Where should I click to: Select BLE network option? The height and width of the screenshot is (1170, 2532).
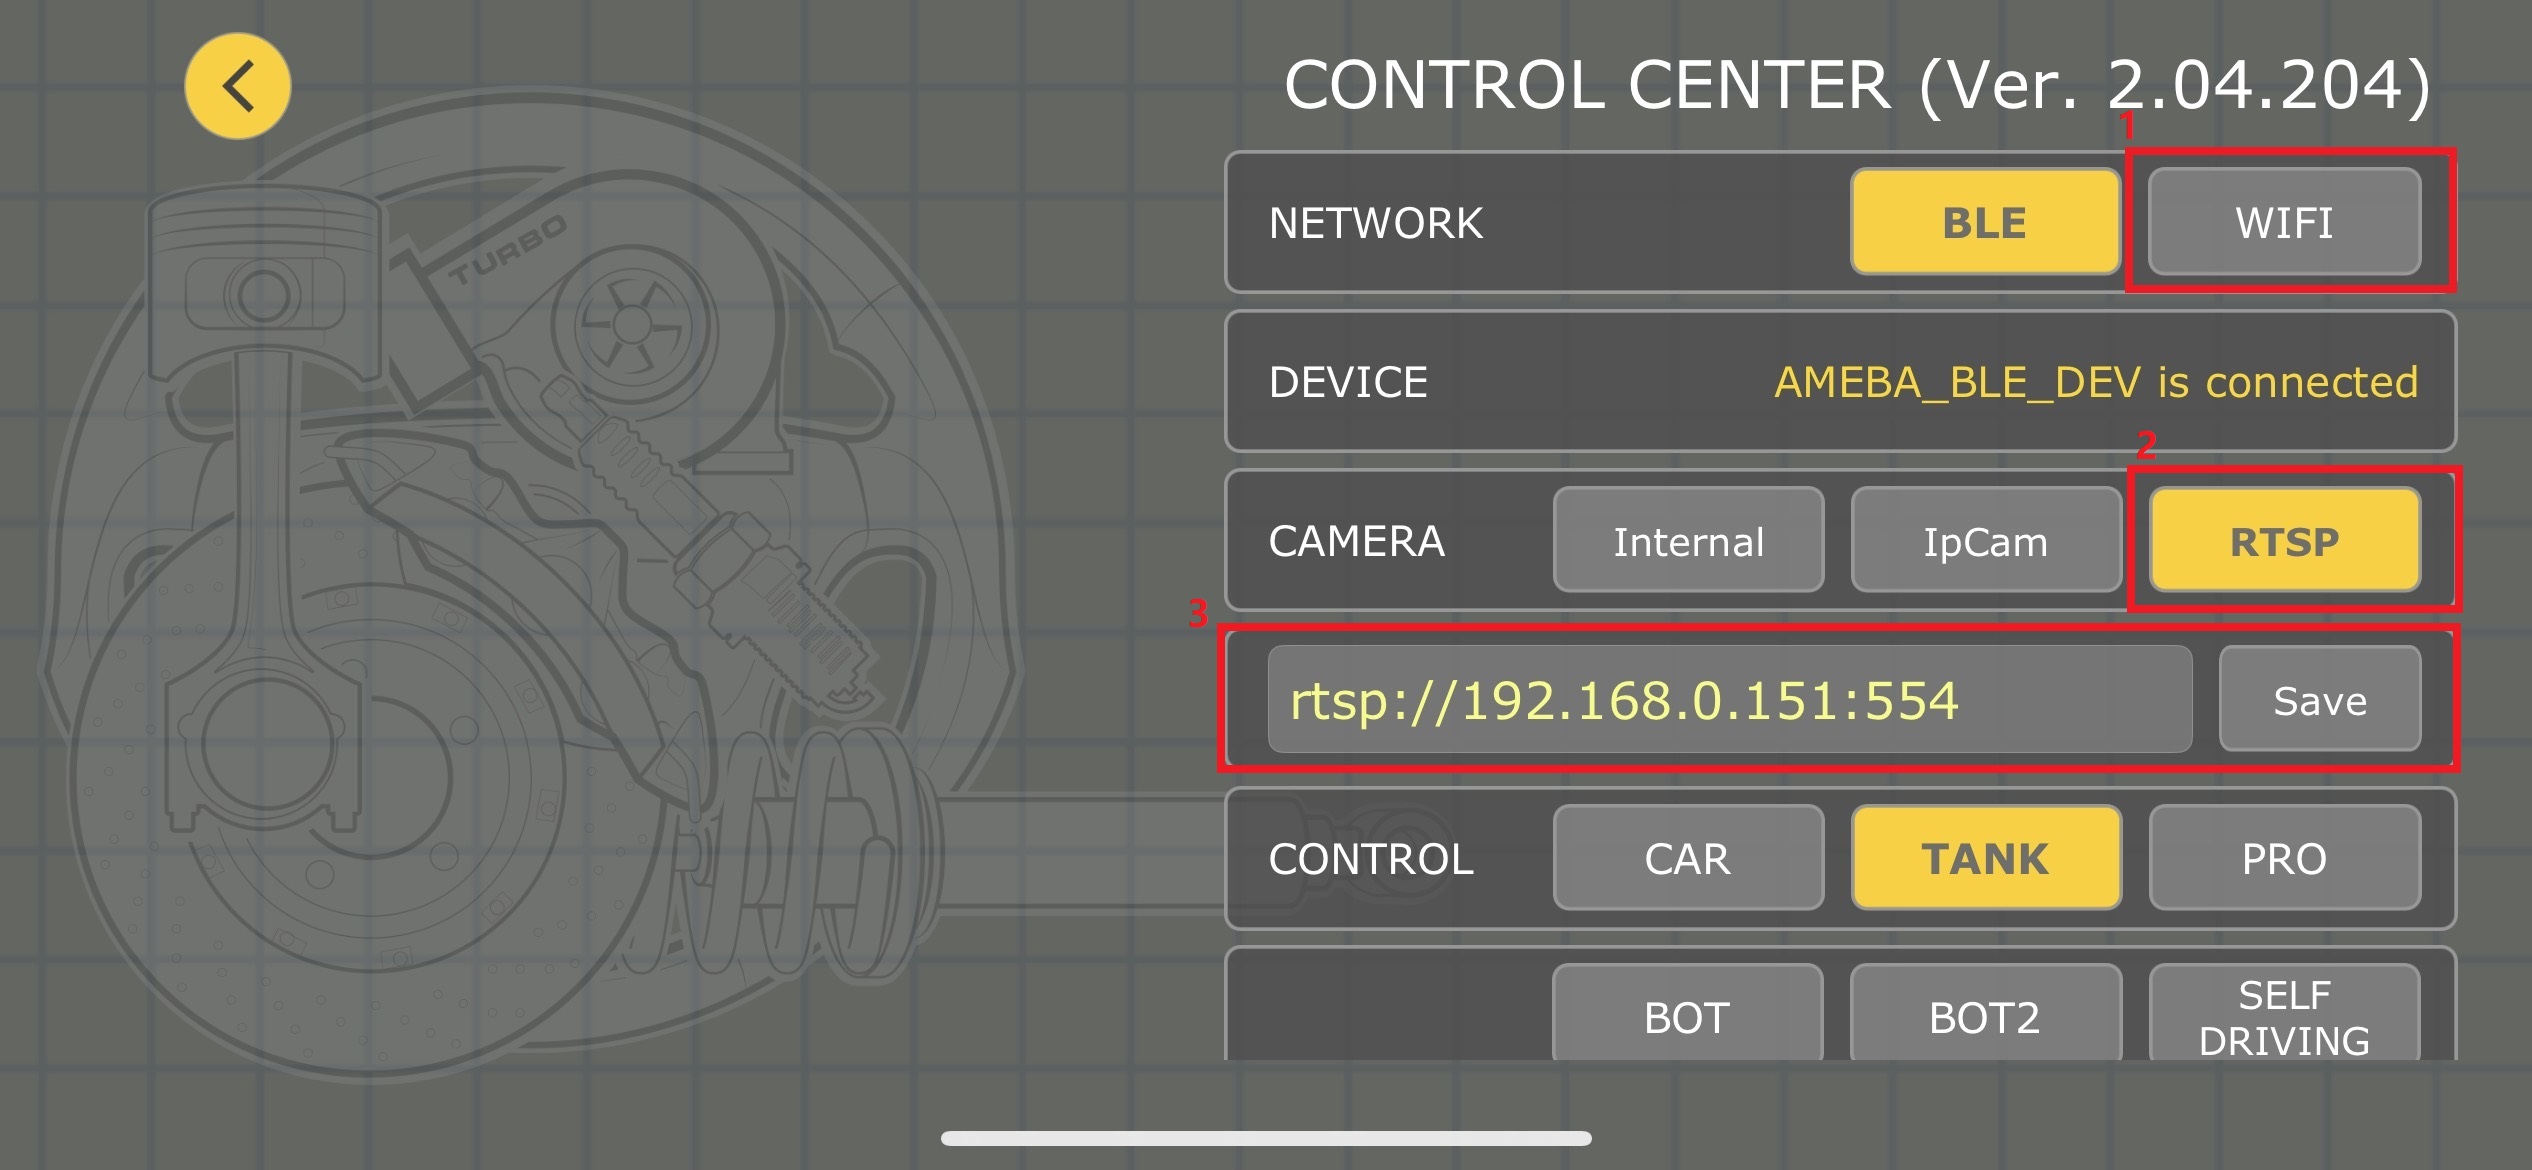(1985, 222)
